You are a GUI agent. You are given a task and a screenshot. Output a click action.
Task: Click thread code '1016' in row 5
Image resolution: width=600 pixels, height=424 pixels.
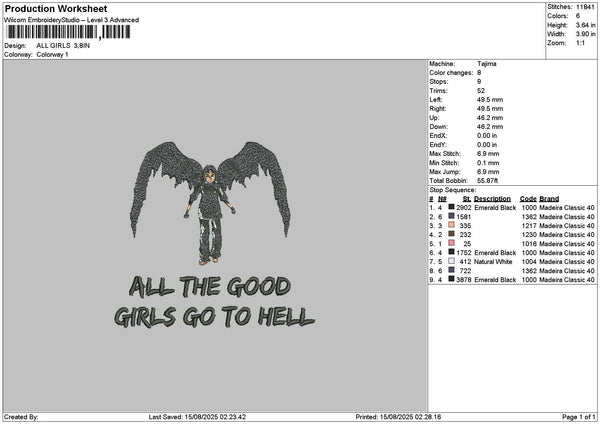coord(529,244)
